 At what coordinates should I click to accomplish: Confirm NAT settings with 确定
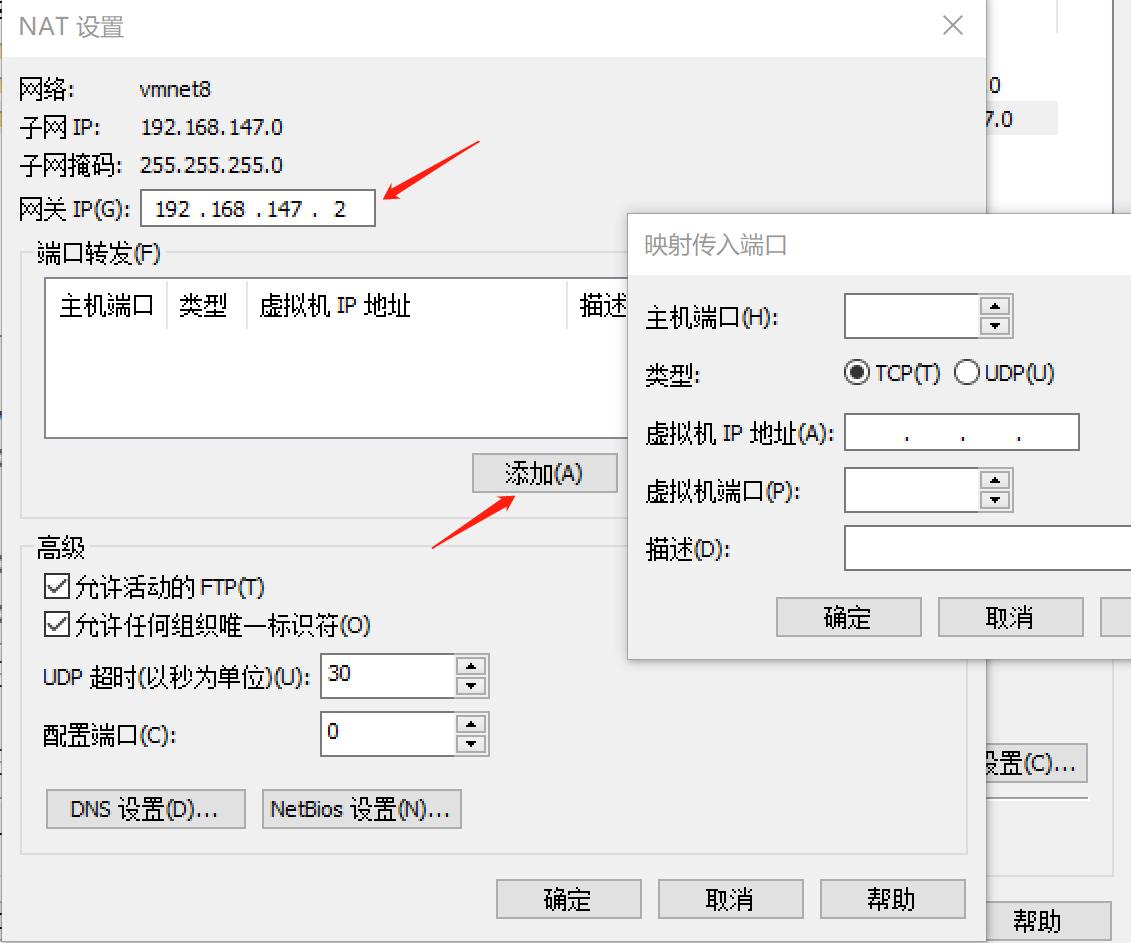tap(568, 898)
